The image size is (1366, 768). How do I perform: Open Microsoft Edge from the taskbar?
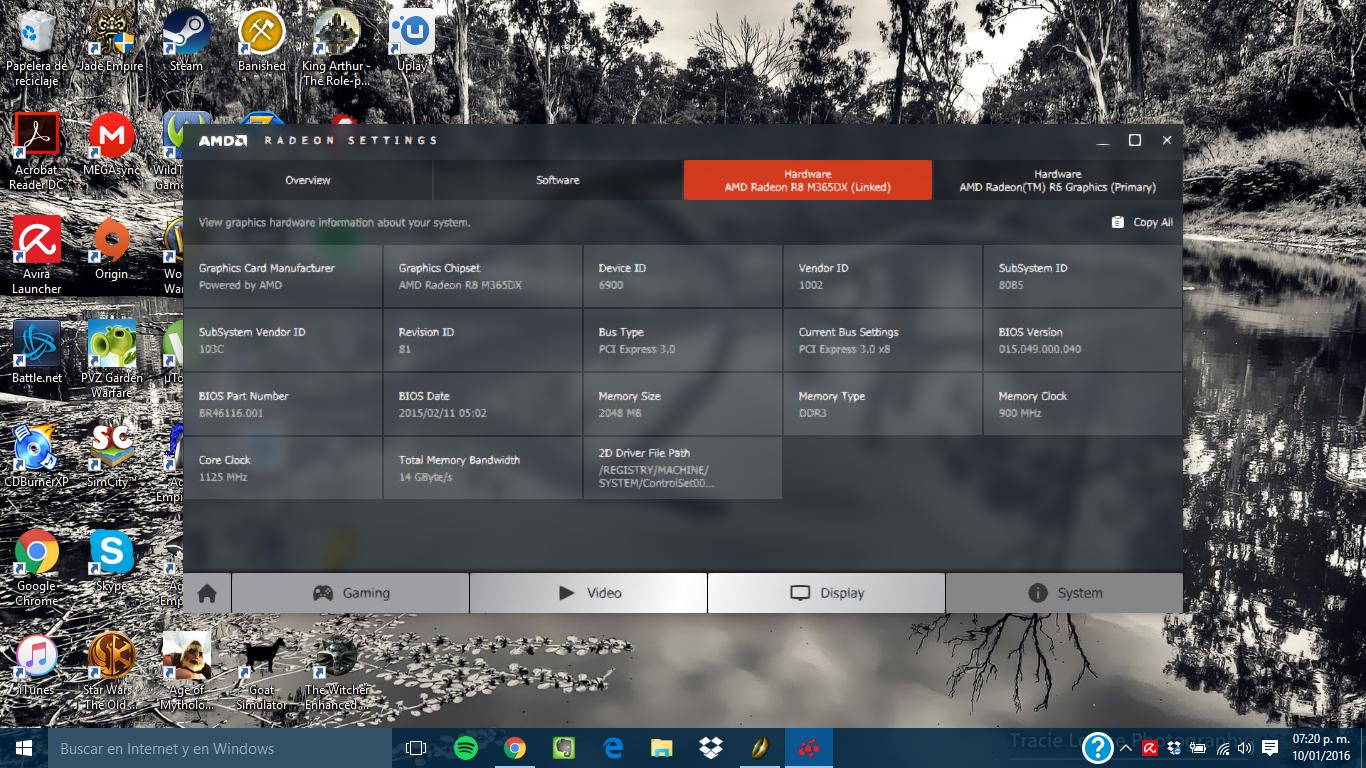pos(613,748)
